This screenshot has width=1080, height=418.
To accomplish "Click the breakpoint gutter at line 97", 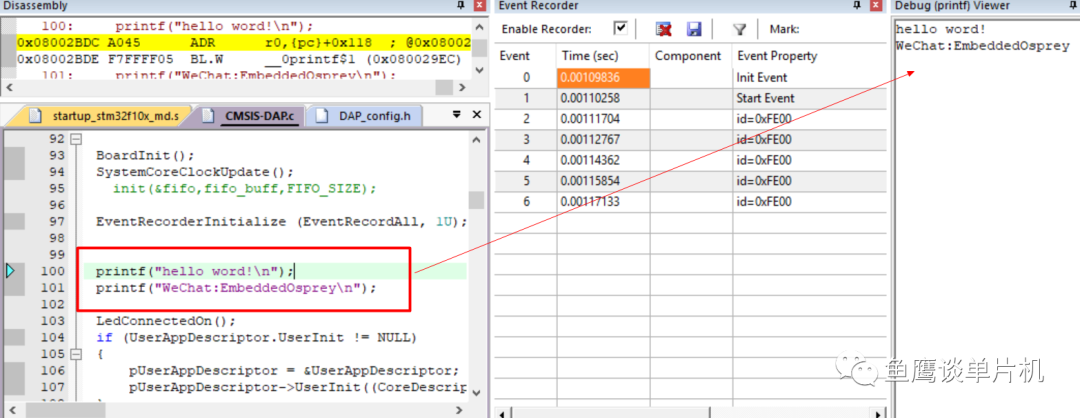I will point(15,221).
